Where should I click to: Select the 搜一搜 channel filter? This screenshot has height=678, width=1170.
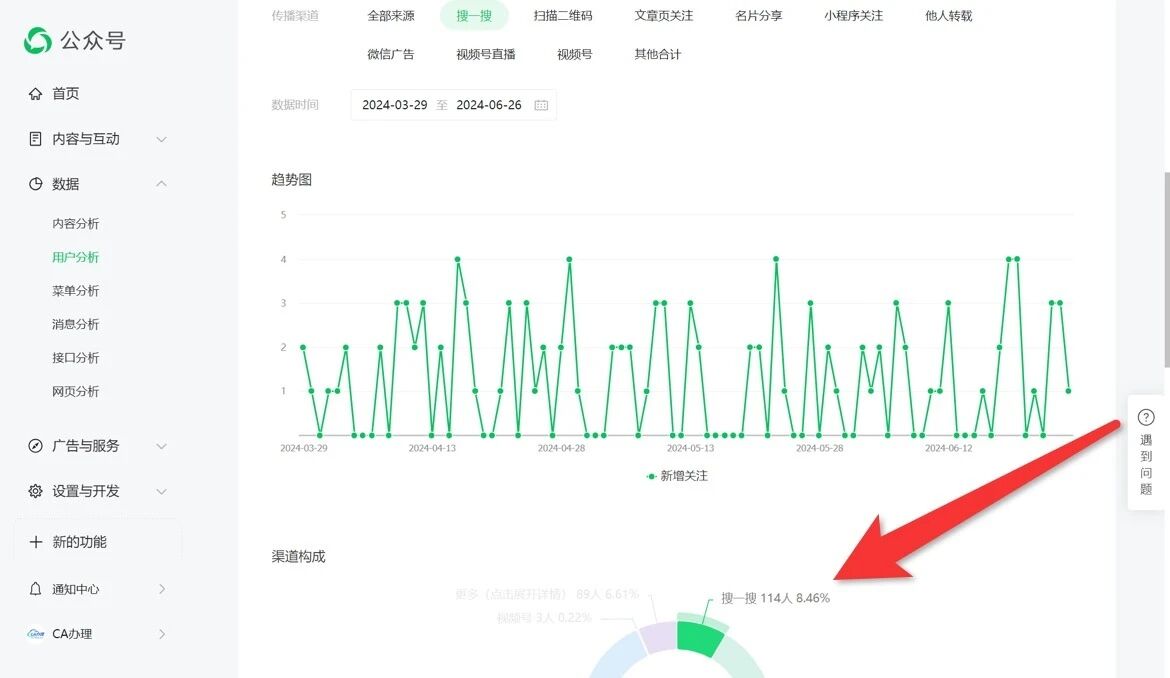click(474, 16)
